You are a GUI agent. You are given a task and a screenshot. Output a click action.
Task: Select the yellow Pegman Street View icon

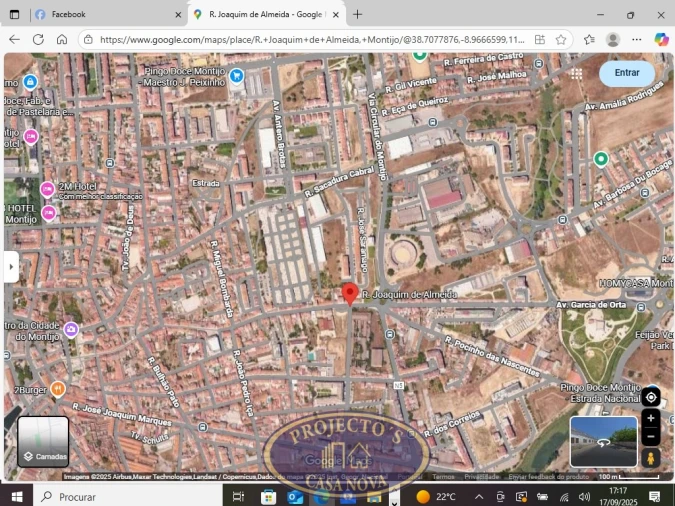tap(651, 458)
